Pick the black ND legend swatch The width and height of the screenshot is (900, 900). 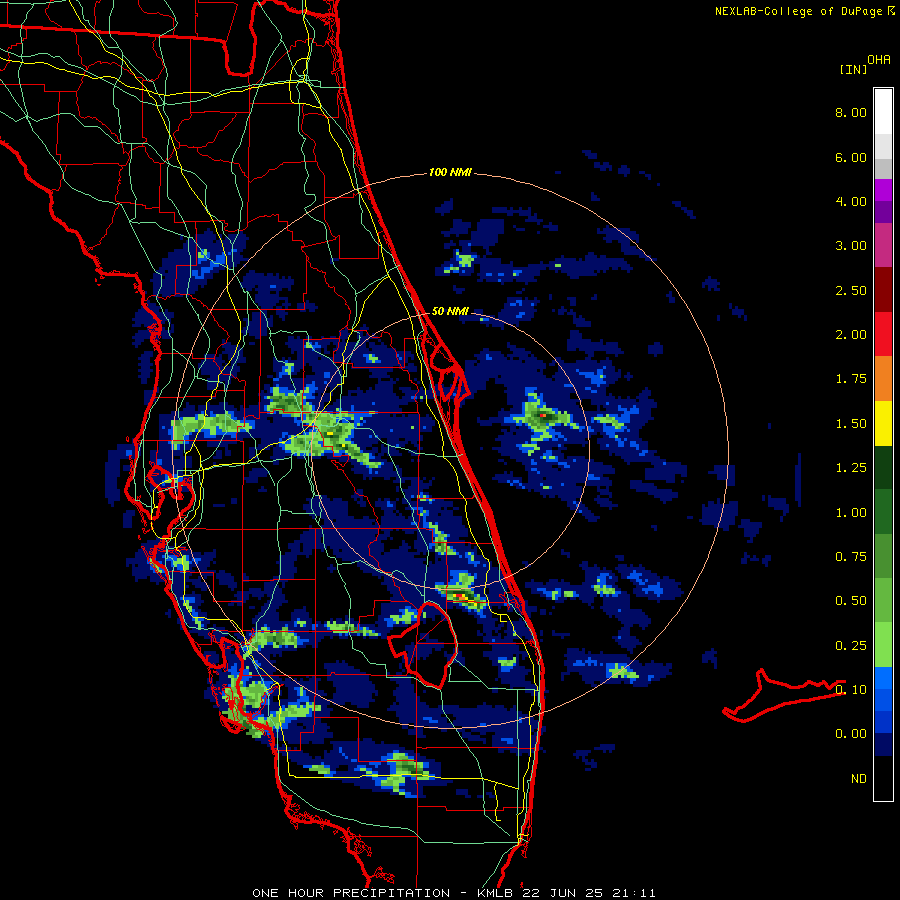click(883, 778)
